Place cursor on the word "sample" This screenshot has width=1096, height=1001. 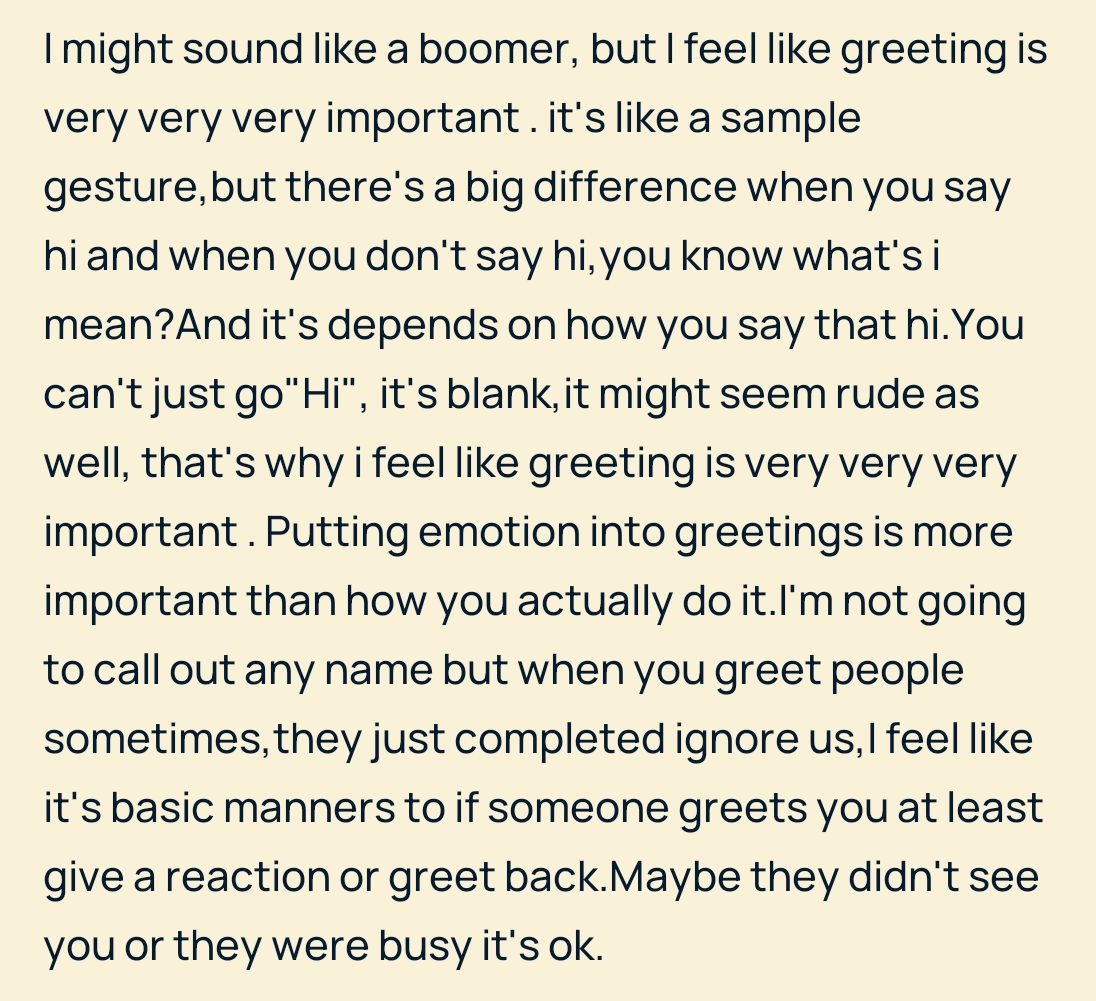click(791, 119)
